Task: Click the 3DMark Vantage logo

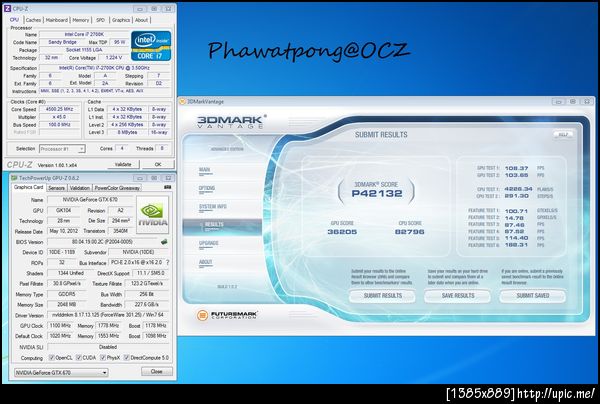Action: (x=231, y=122)
